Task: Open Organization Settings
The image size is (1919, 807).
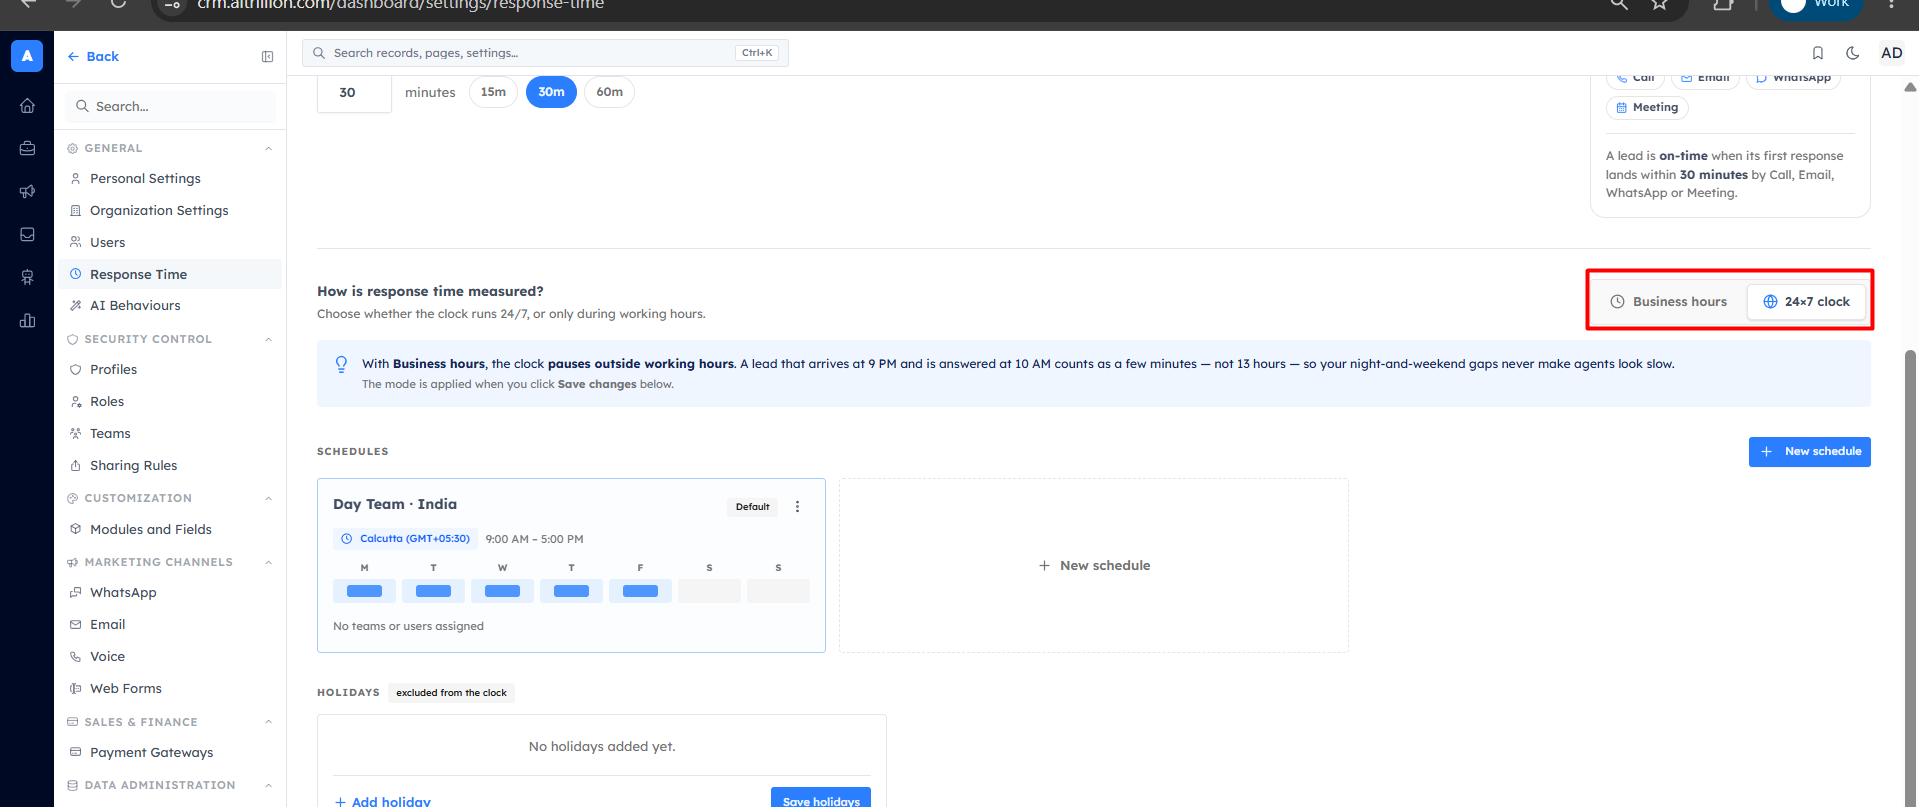Action: click(170, 211)
